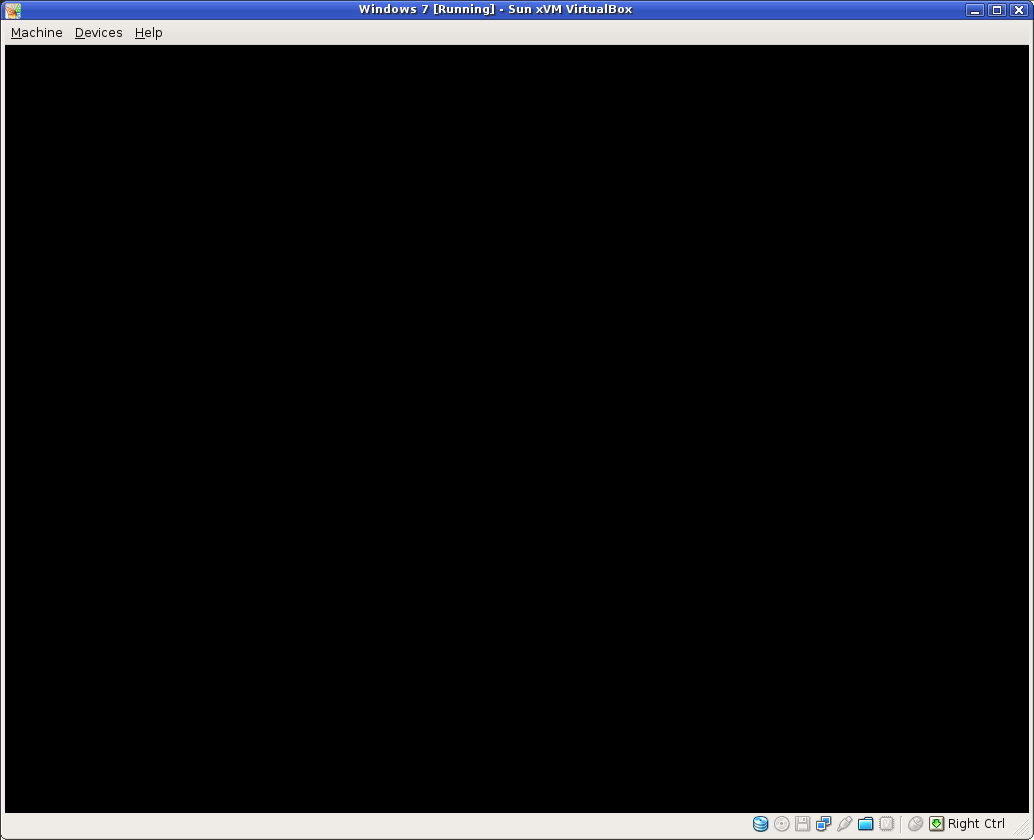Image resolution: width=1034 pixels, height=840 pixels.
Task: Open the network adapters status icon
Action: click(823, 823)
